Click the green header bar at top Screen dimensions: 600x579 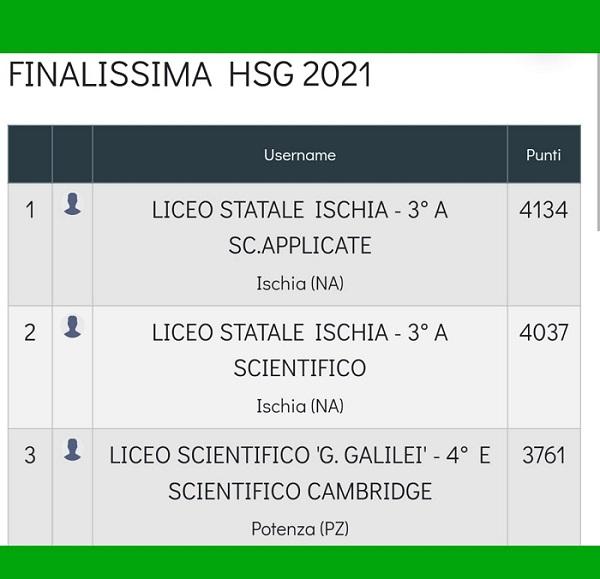[300, 26]
